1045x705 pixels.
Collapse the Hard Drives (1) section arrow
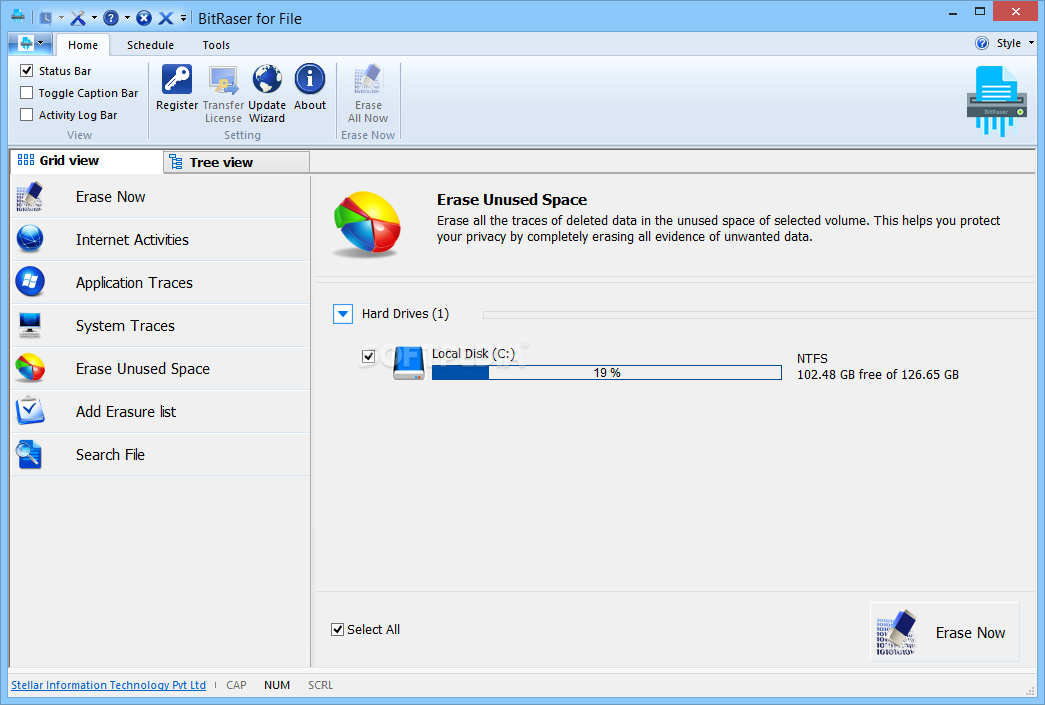(343, 314)
